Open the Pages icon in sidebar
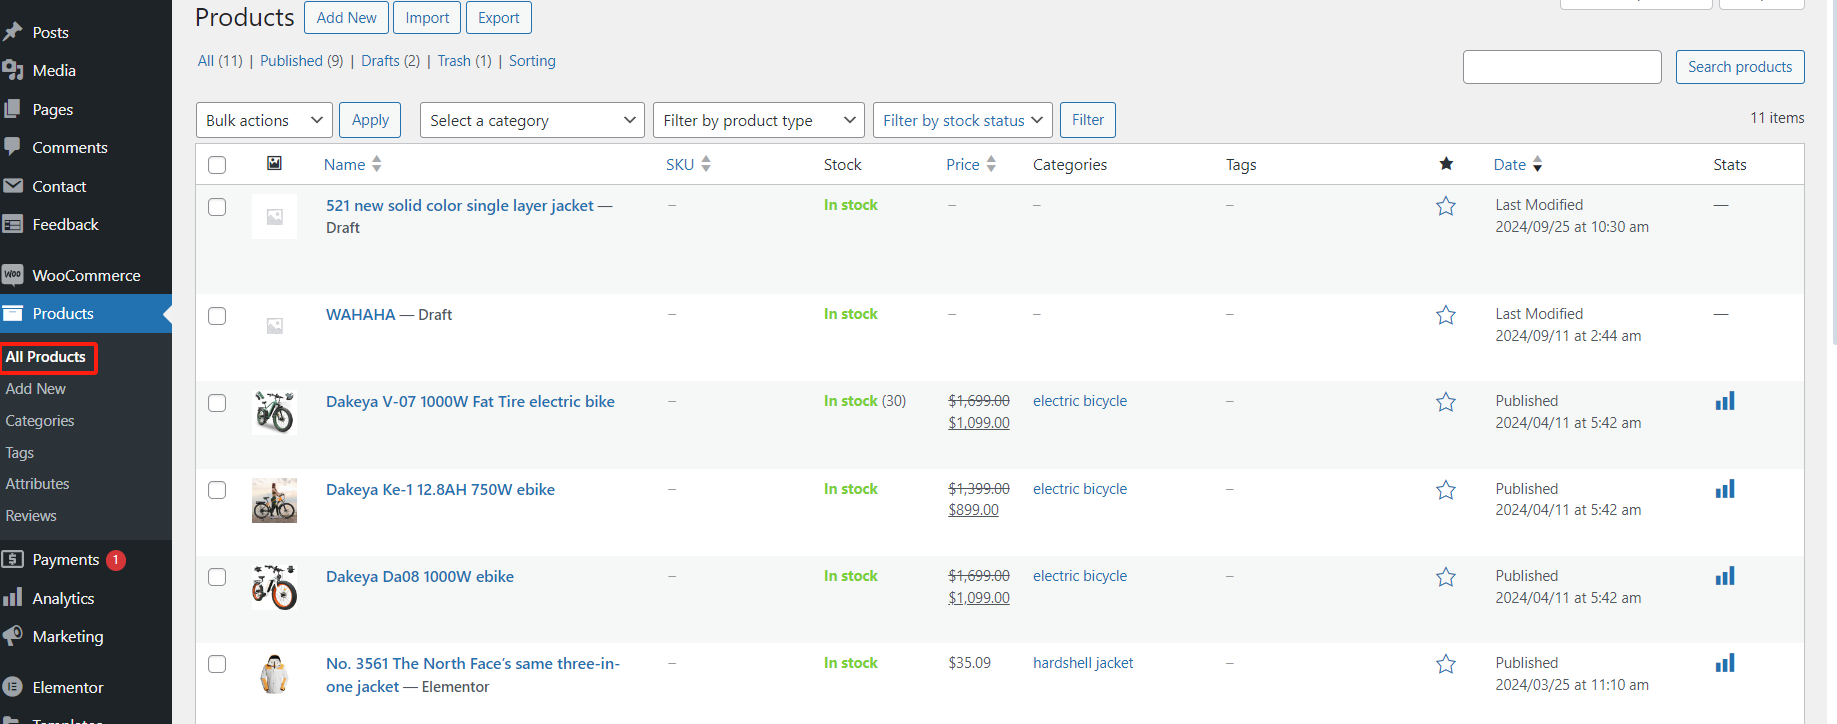This screenshot has width=1837, height=724. (x=13, y=109)
